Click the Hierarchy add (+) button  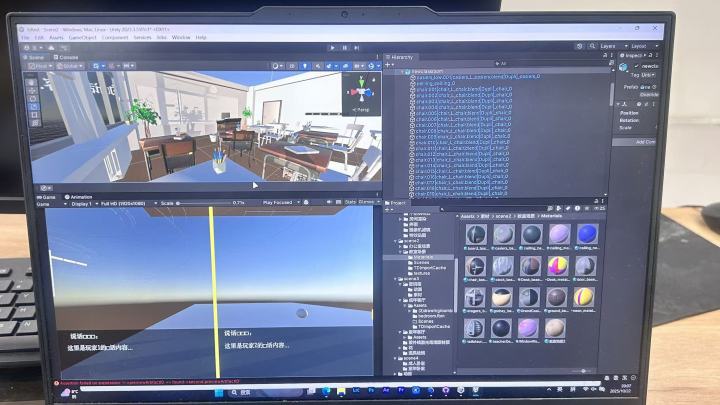click(388, 65)
